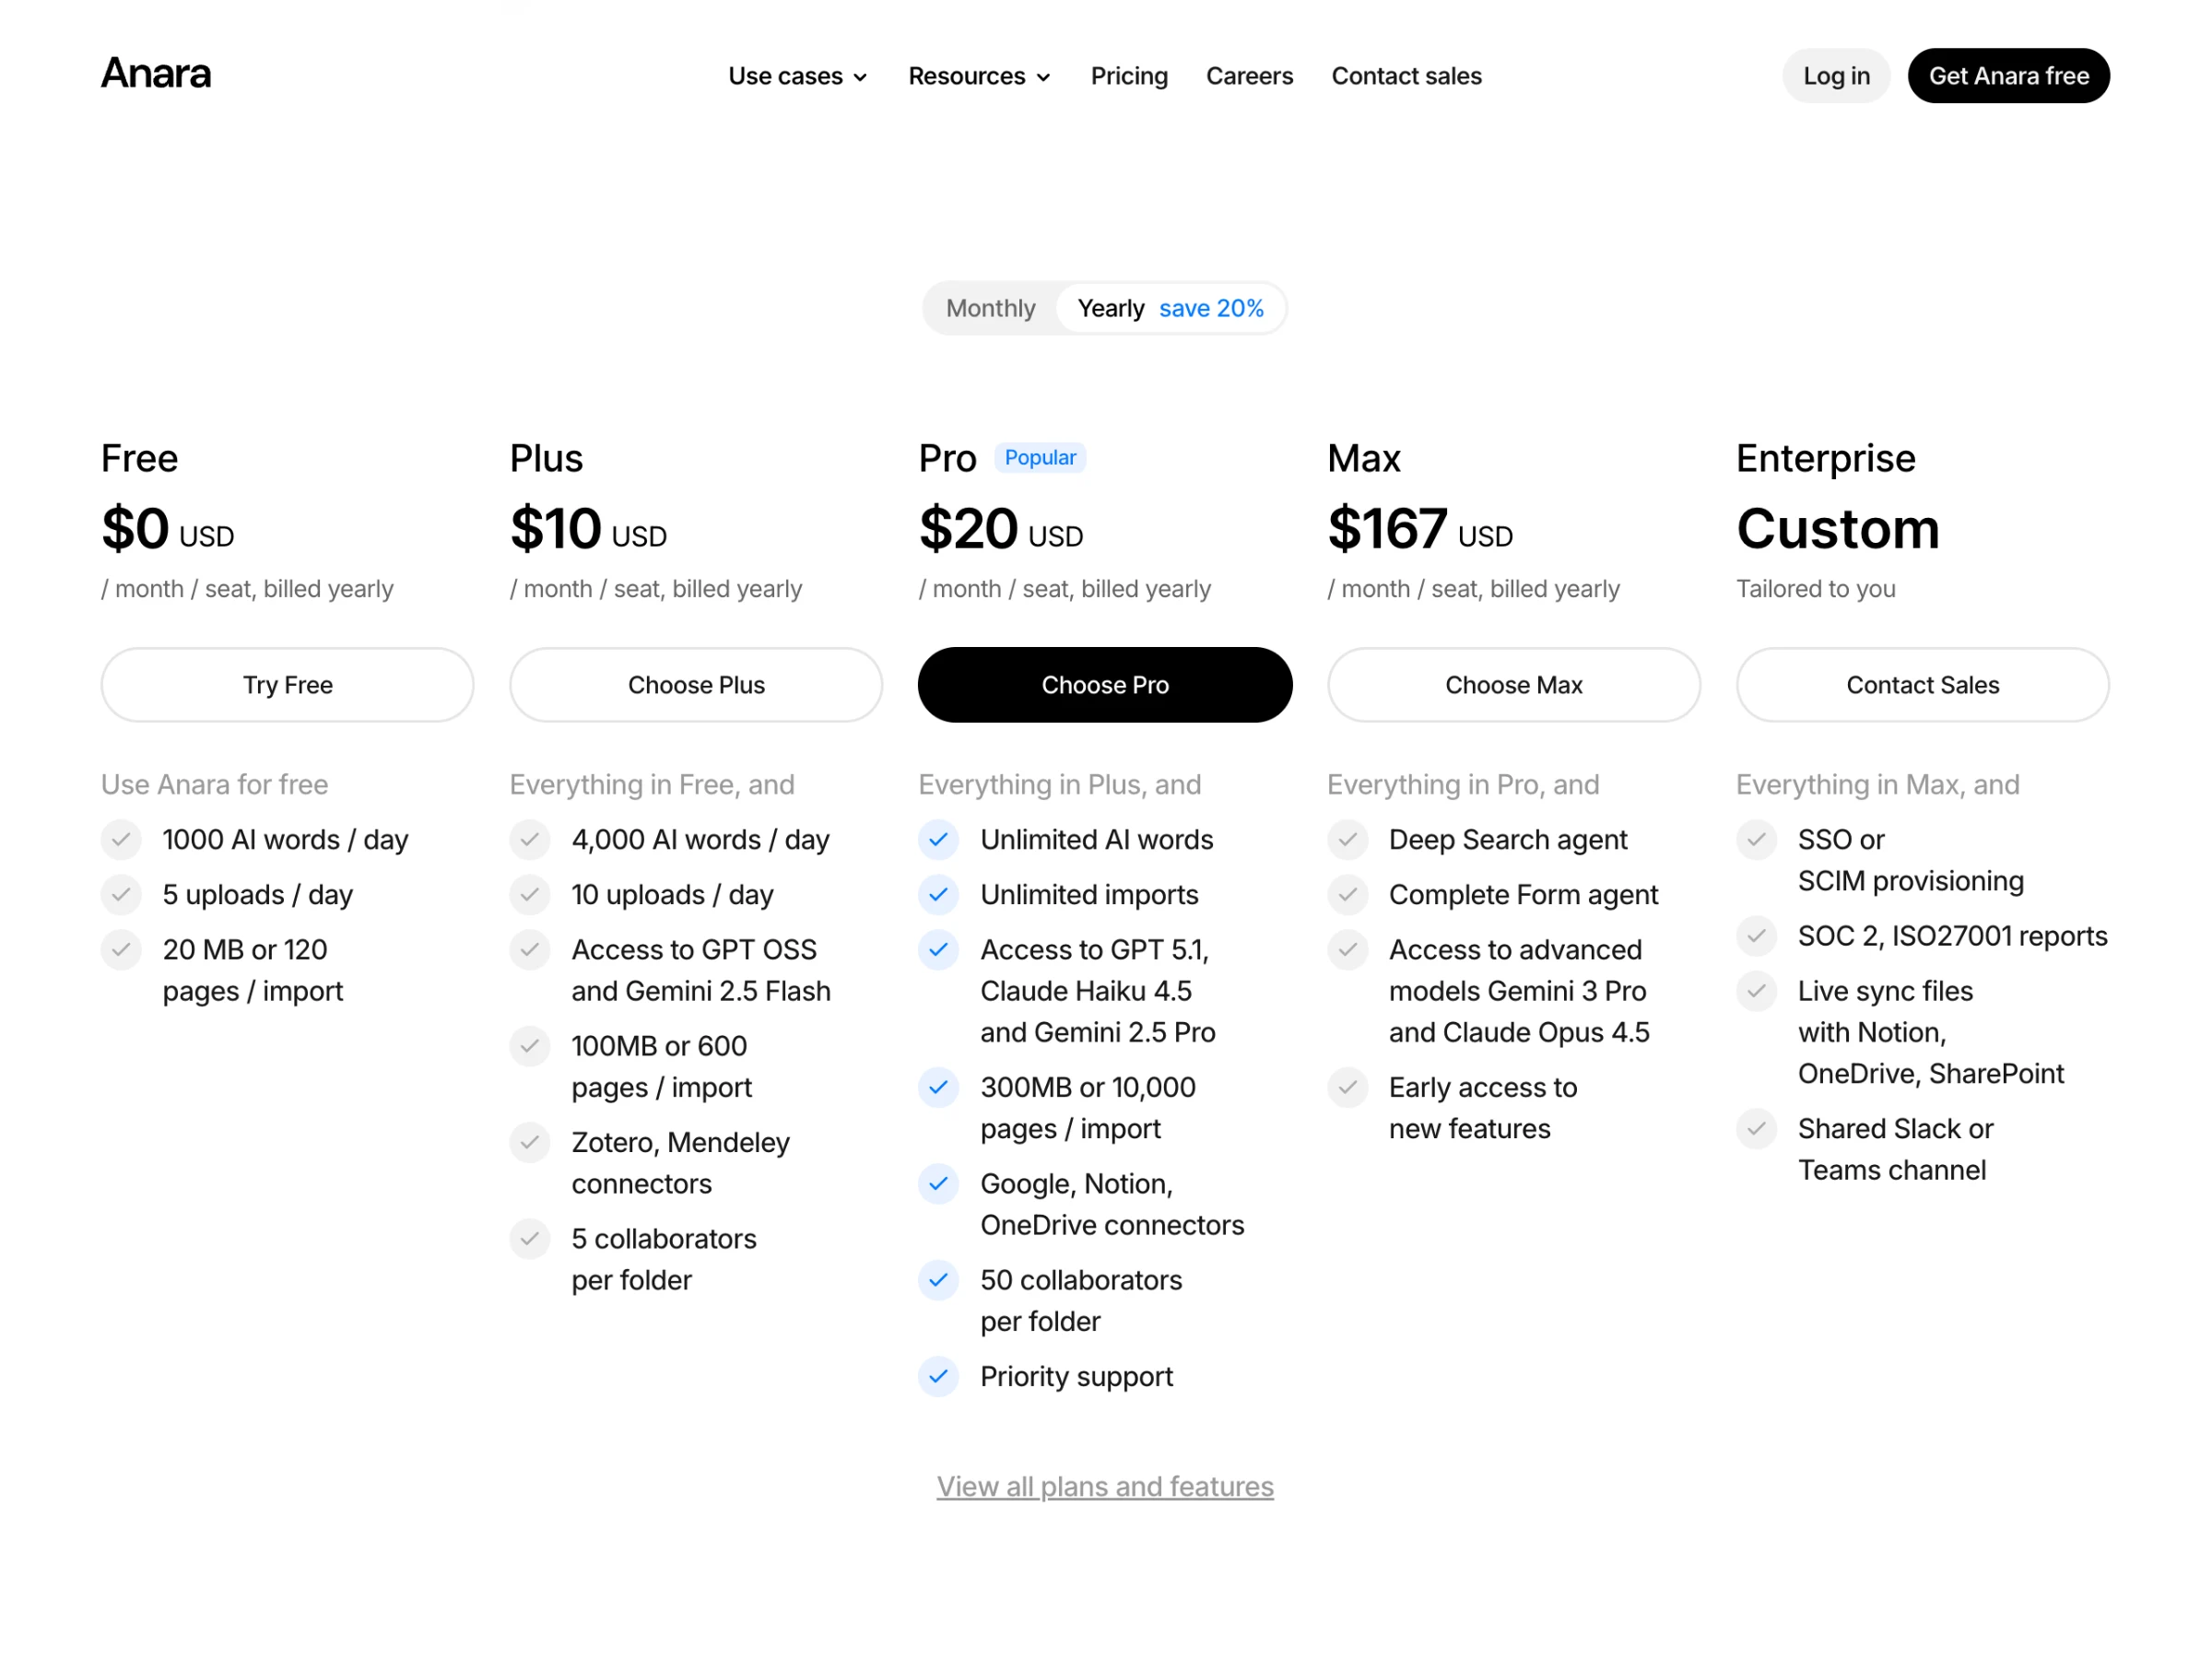Click the checkmark beside Zotero, Mendeley connectors
The image size is (2212, 1659).
click(530, 1143)
